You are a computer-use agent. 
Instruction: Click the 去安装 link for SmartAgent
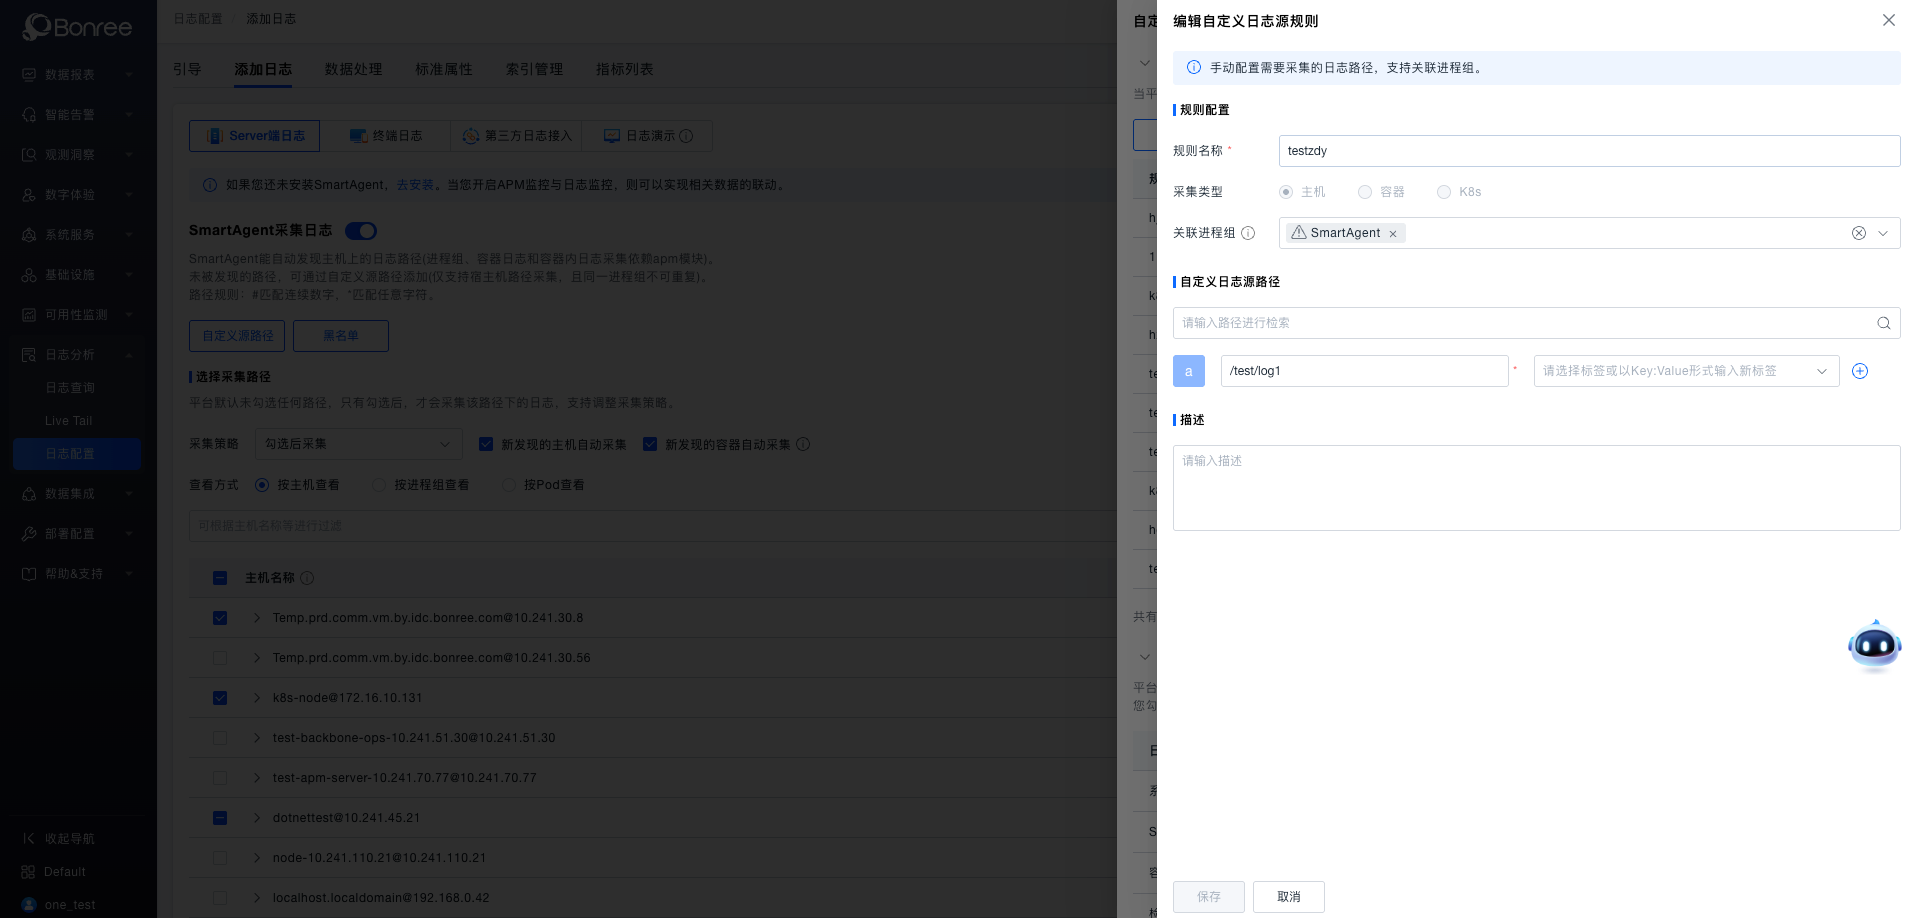415,184
